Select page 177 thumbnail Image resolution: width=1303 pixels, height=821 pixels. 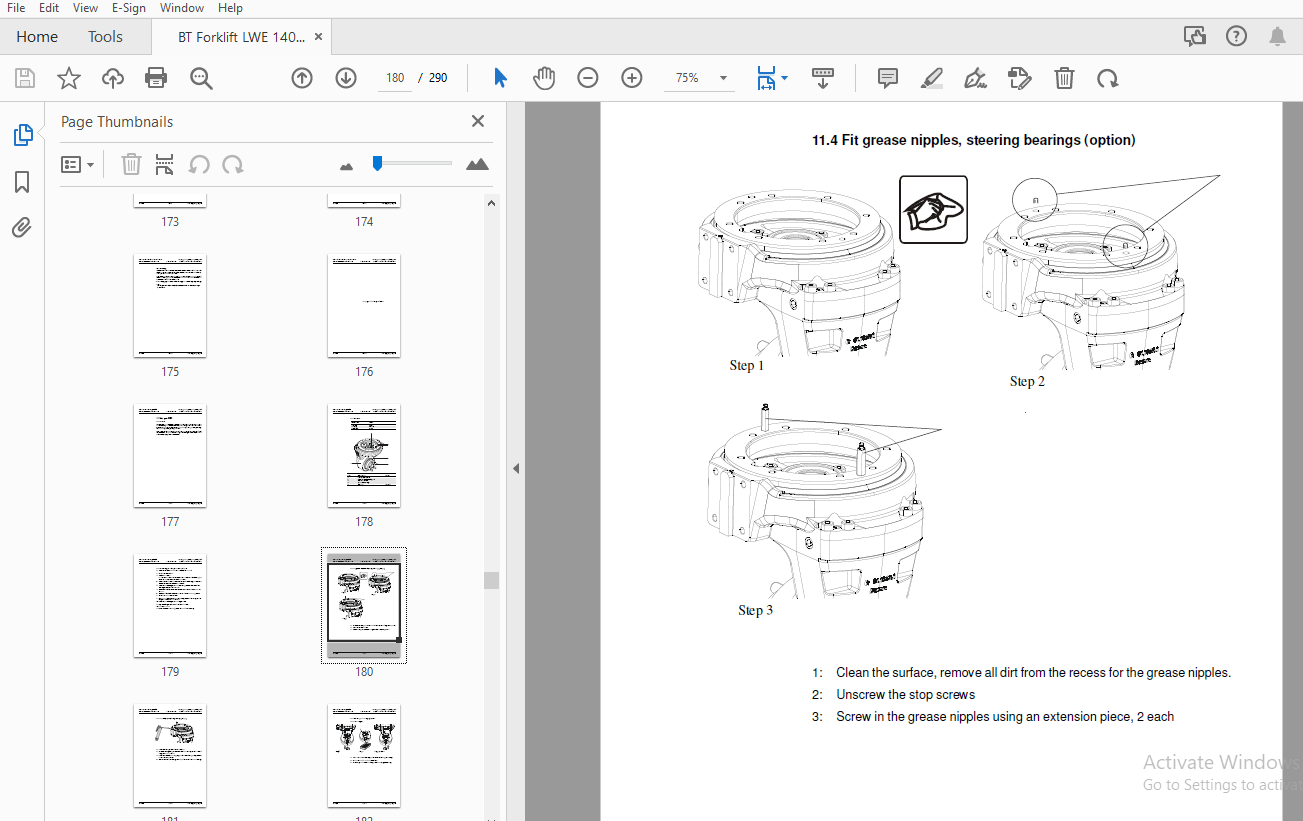[x=170, y=456]
